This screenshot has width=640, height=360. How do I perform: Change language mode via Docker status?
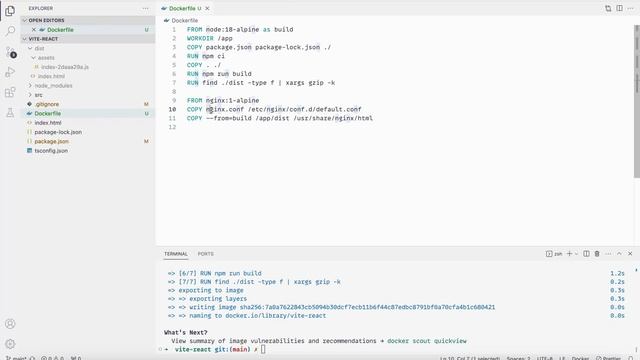pos(580,358)
